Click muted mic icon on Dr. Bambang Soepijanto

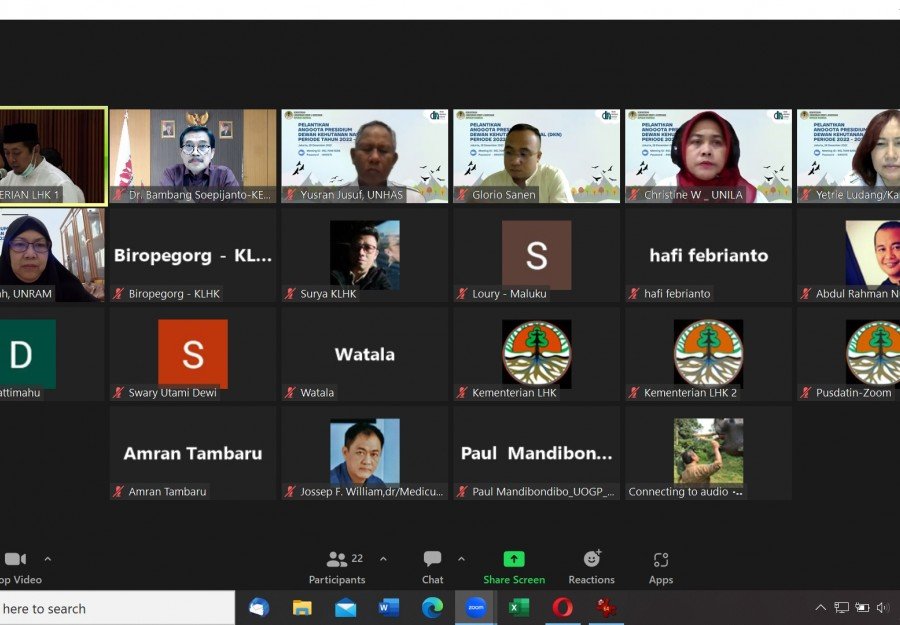(x=118, y=195)
